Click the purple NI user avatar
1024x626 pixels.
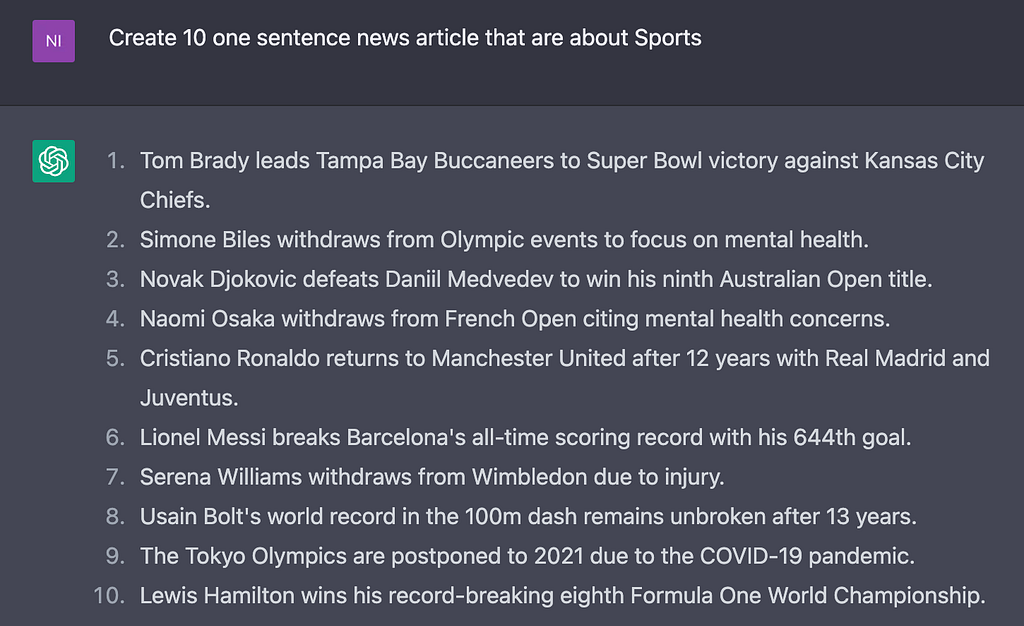(x=53, y=40)
